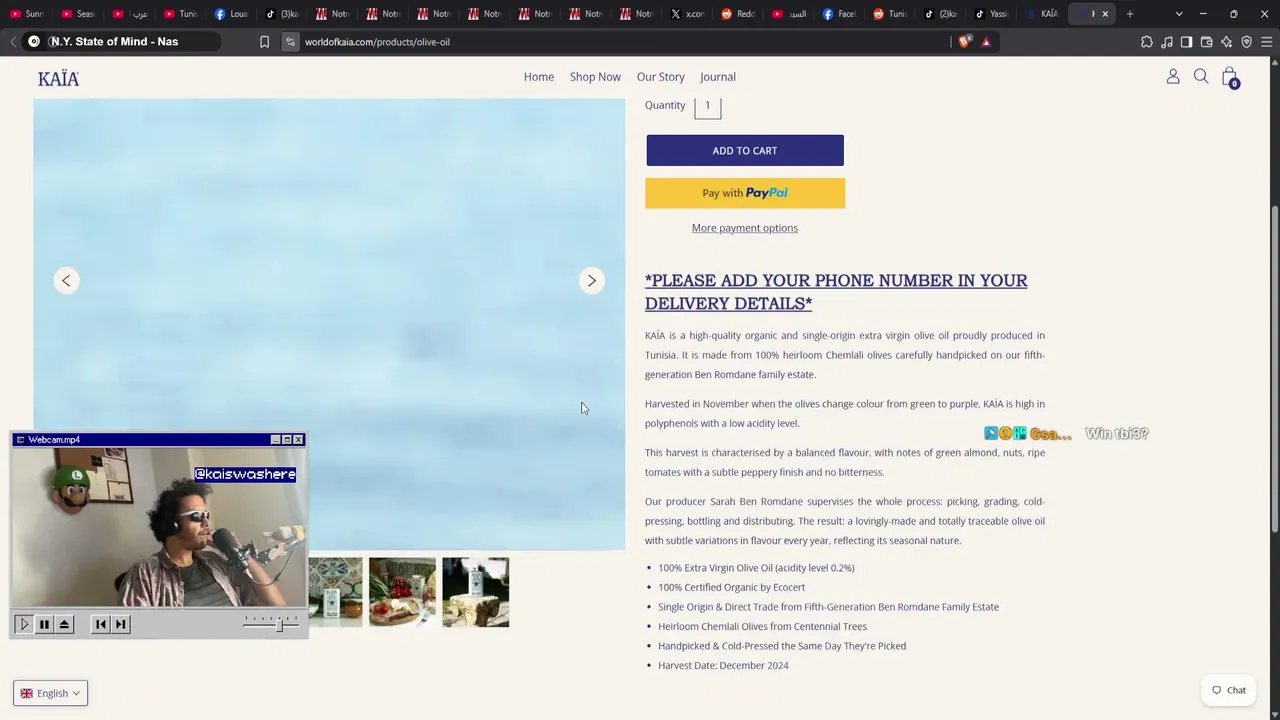The image size is (1280, 720).
Task: Open site settings icon in address bar
Action: pyautogui.click(x=290, y=42)
